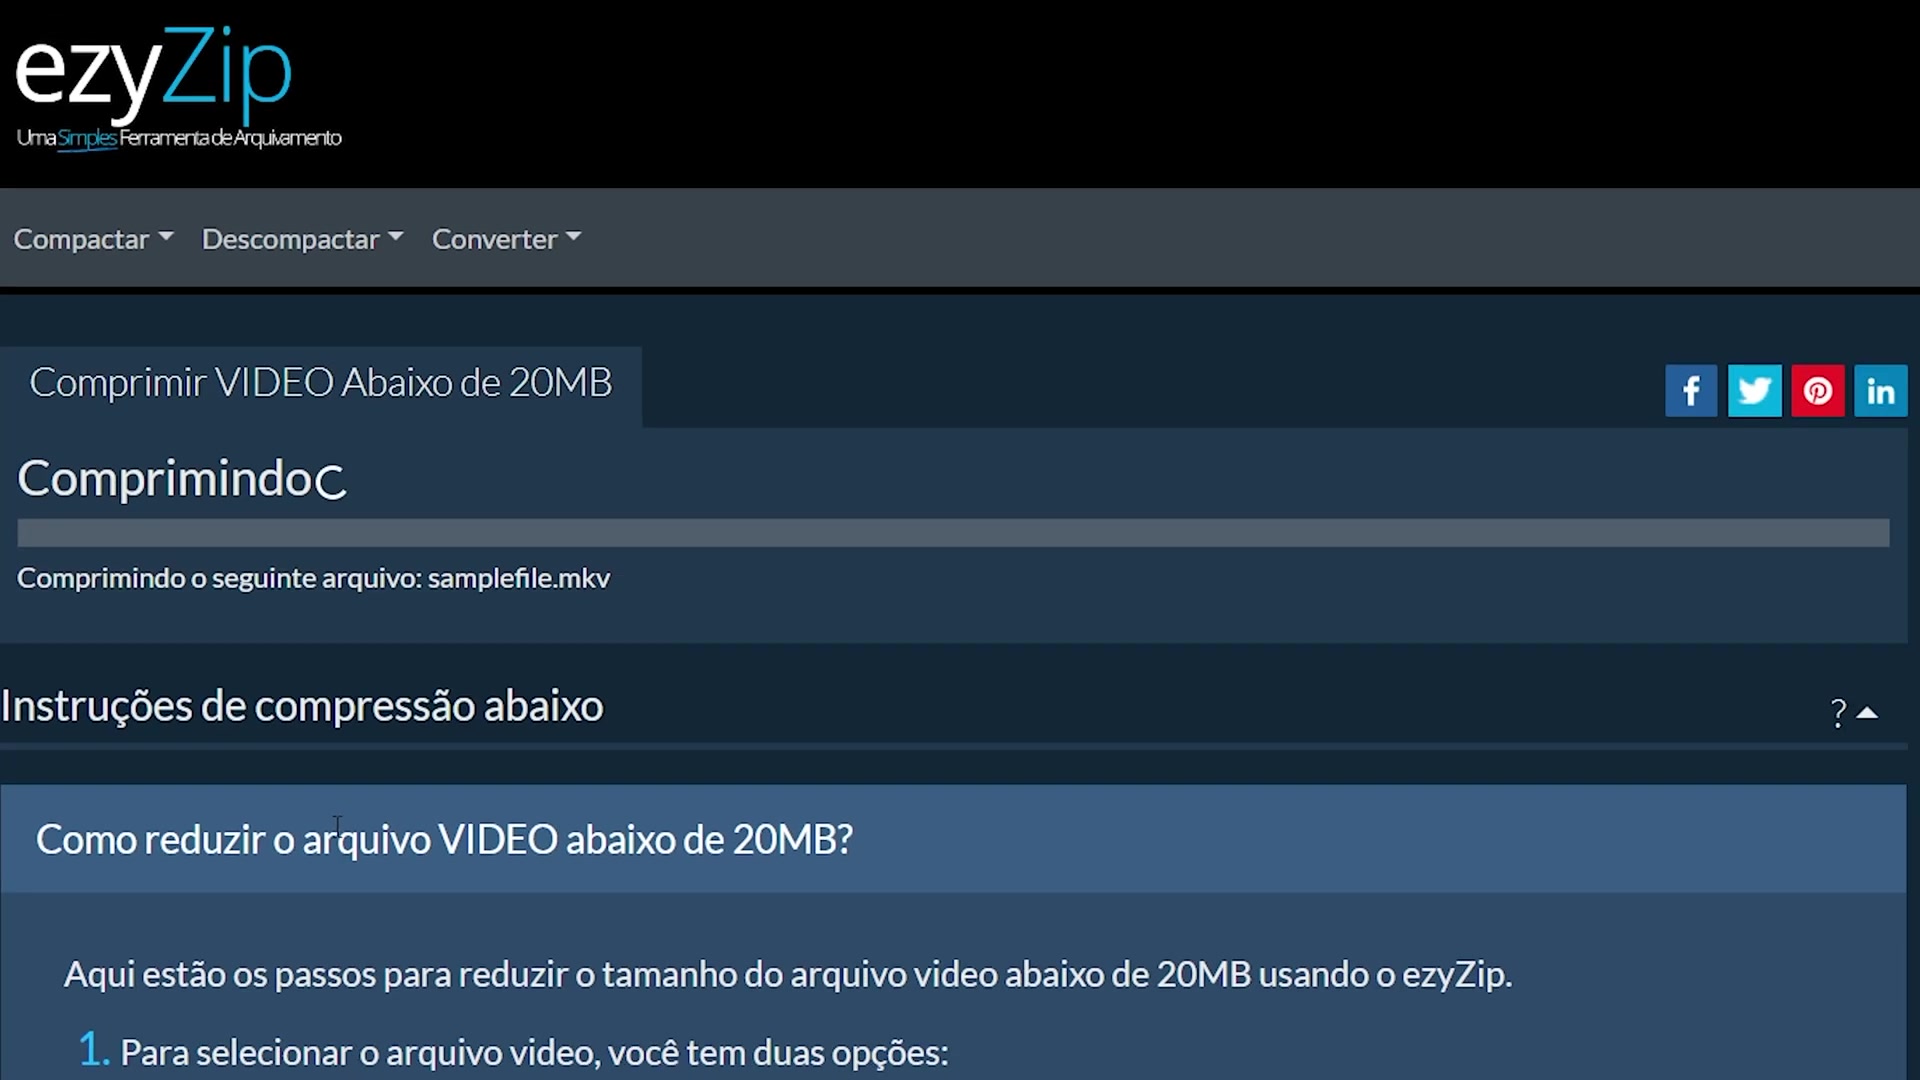1920x1080 pixels.
Task: Click the Instruções de compressão abaixo heading
Action: 302,707
